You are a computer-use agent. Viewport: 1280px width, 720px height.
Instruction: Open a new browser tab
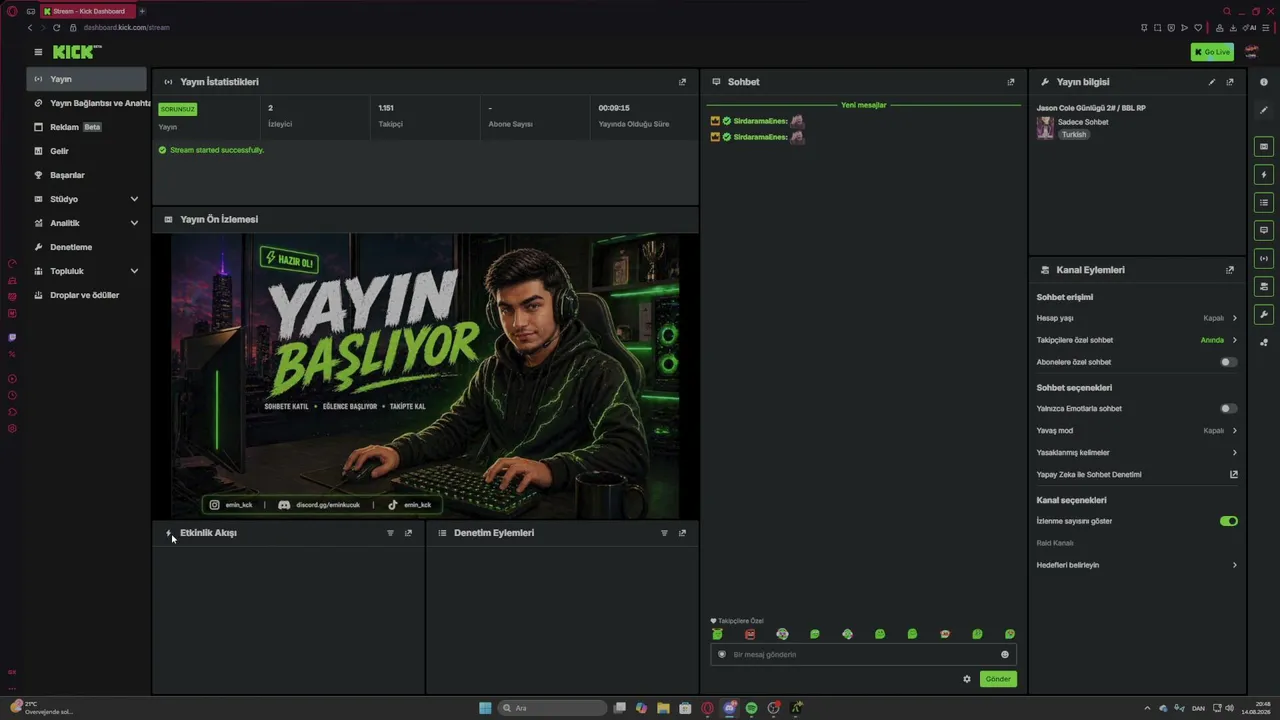[x=142, y=11]
